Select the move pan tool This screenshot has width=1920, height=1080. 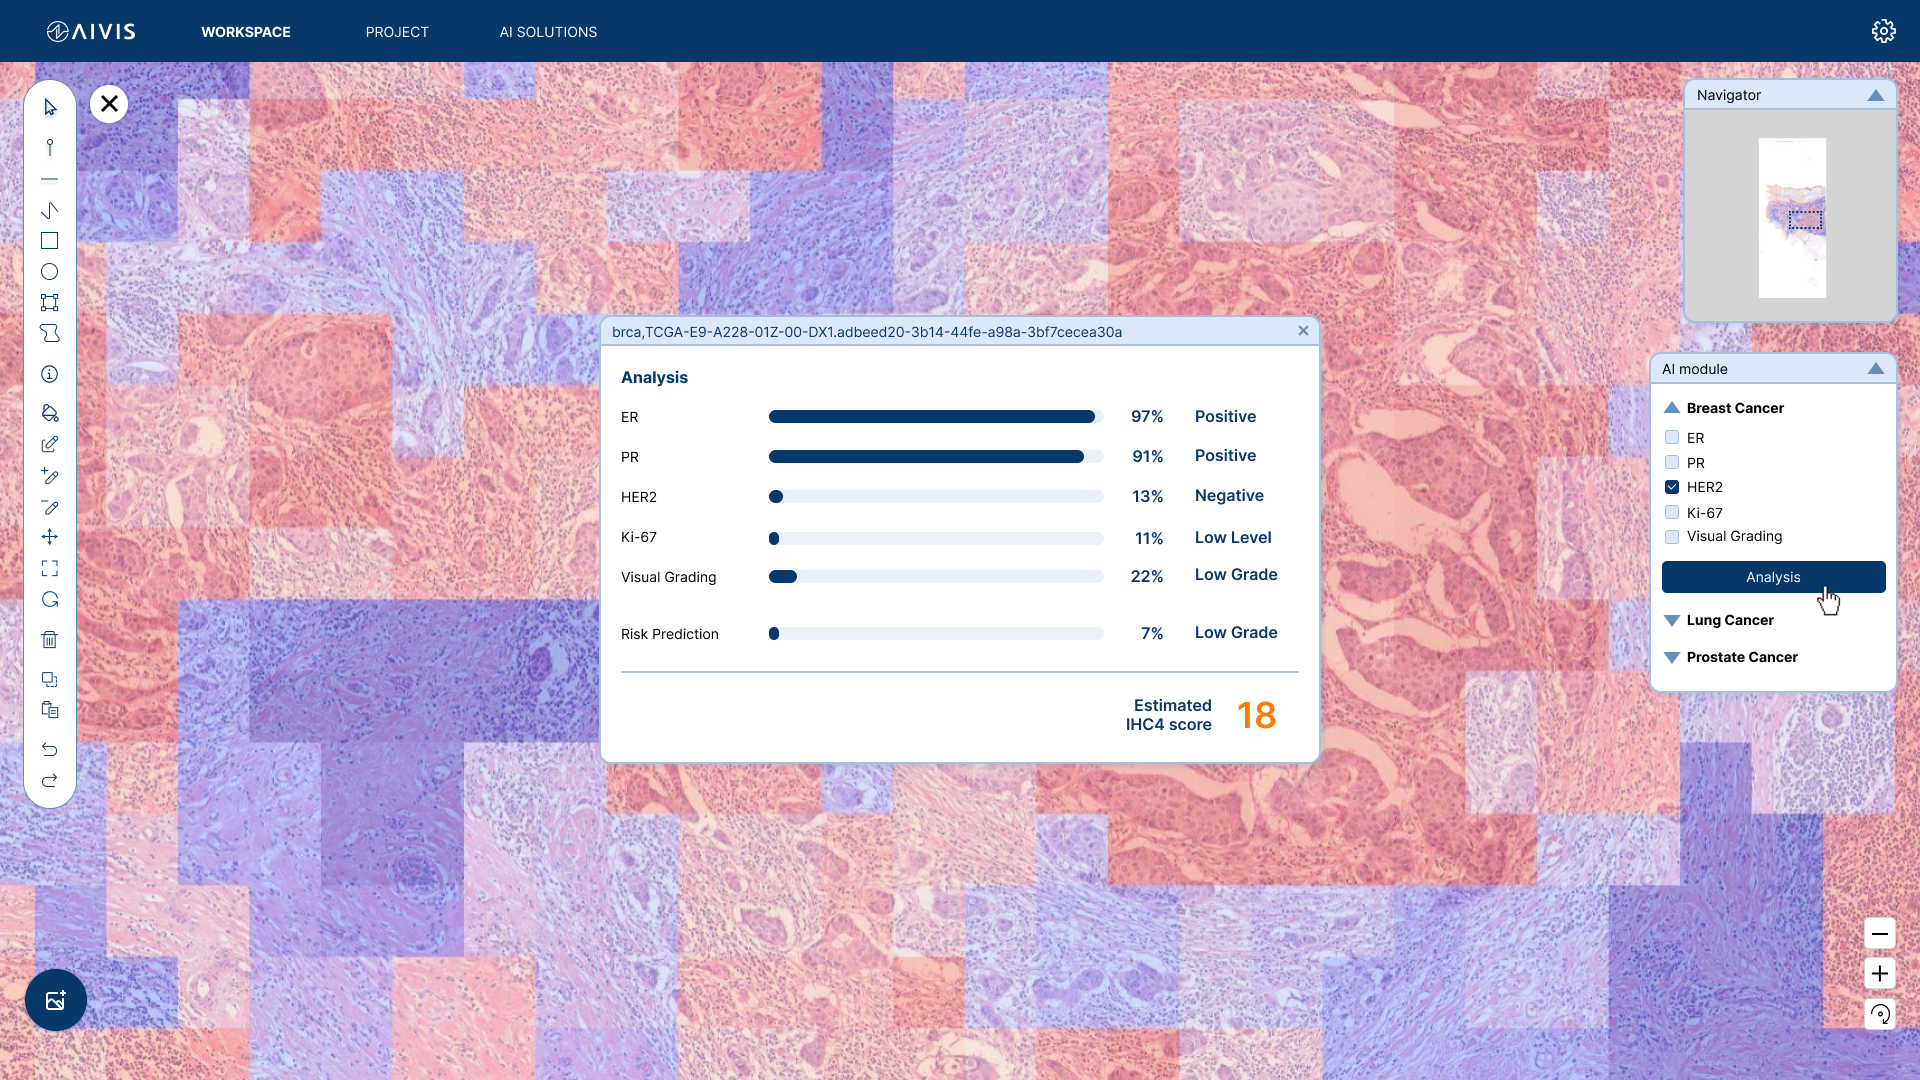coord(49,537)
